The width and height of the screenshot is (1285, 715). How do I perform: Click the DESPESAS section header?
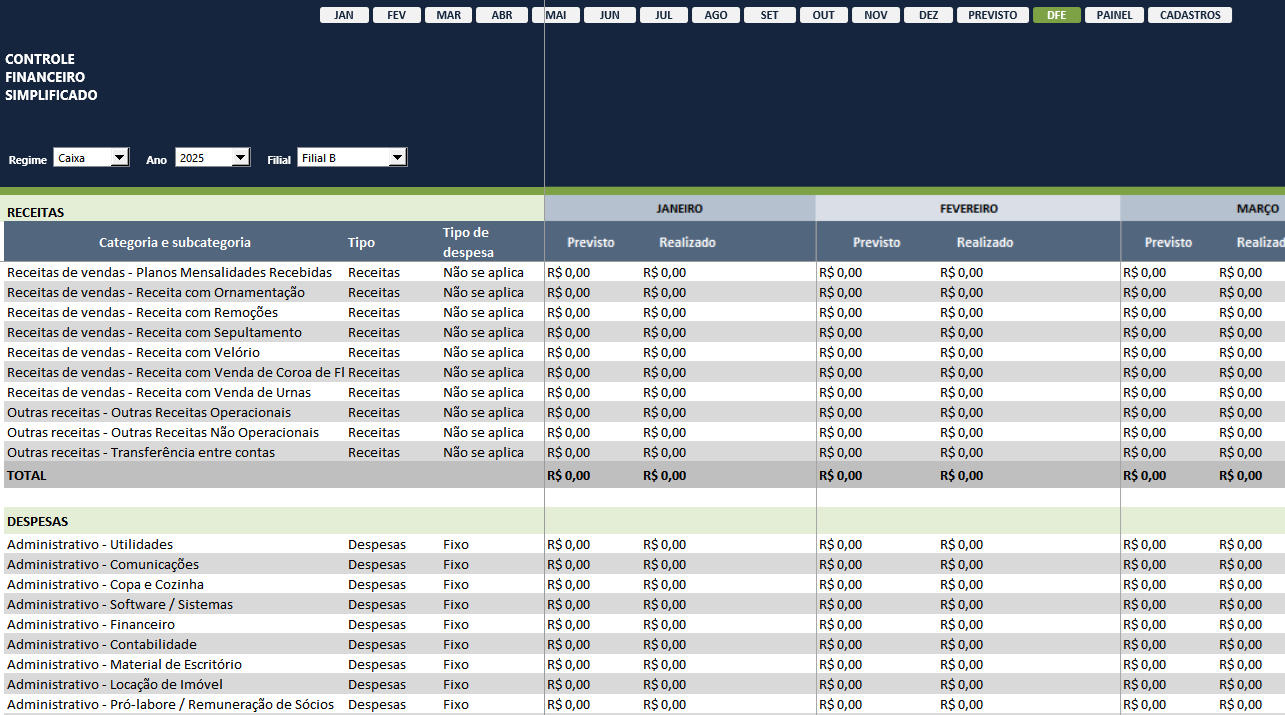click(x=37, y=521)
